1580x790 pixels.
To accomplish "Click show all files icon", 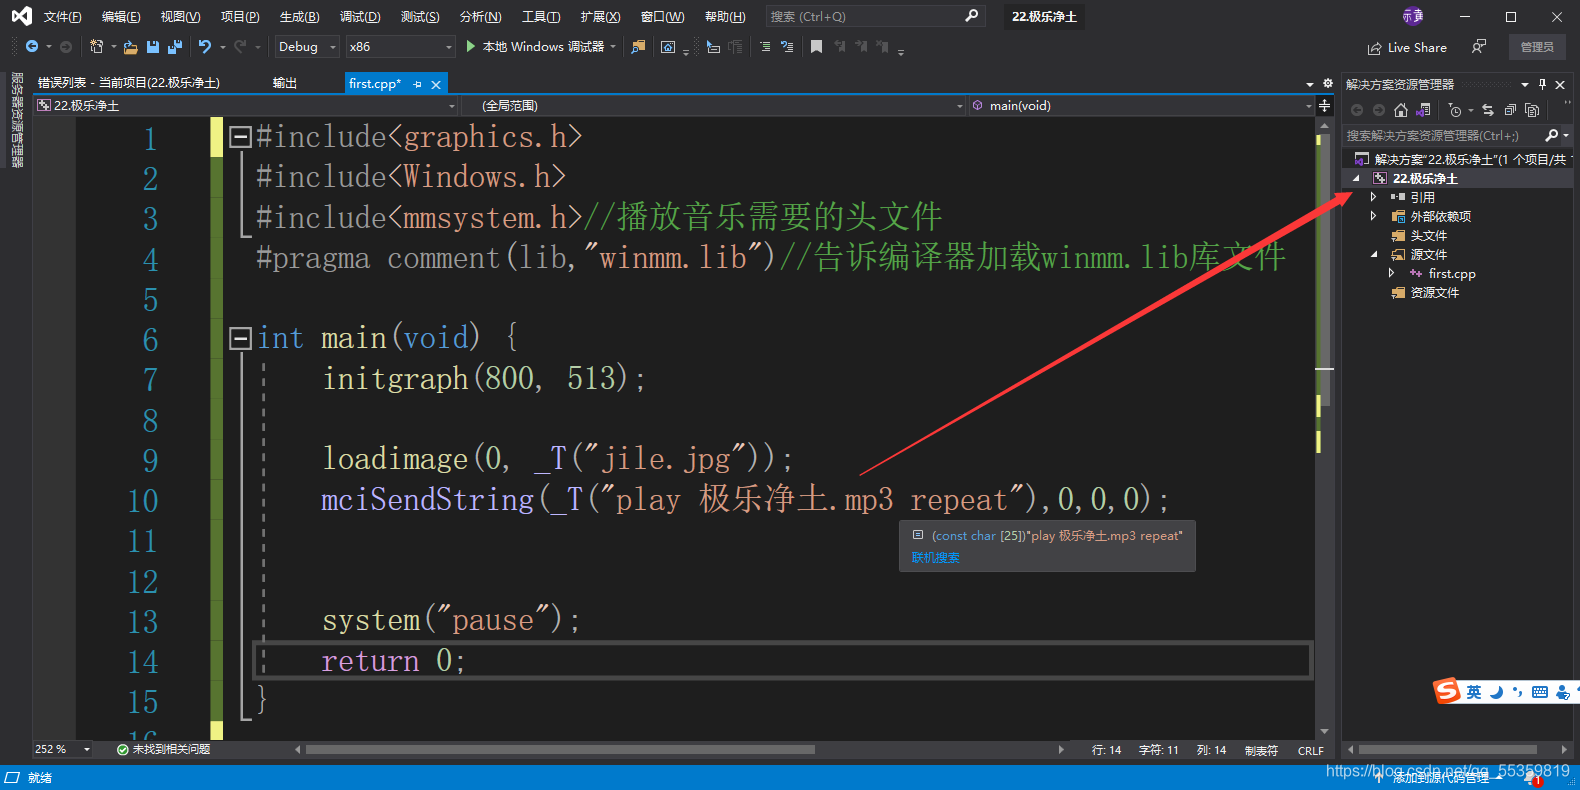I will [1532, 110].
